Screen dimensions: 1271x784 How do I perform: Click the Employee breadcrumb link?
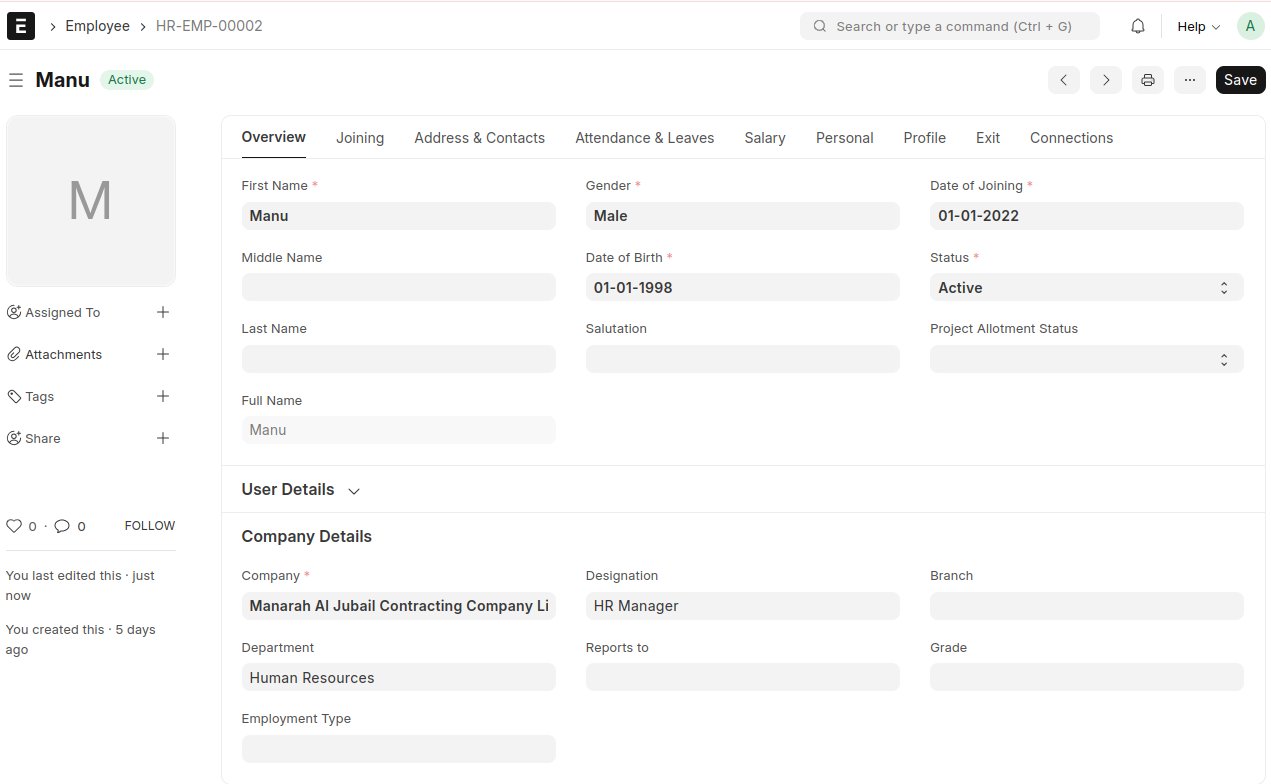(97, 26)
